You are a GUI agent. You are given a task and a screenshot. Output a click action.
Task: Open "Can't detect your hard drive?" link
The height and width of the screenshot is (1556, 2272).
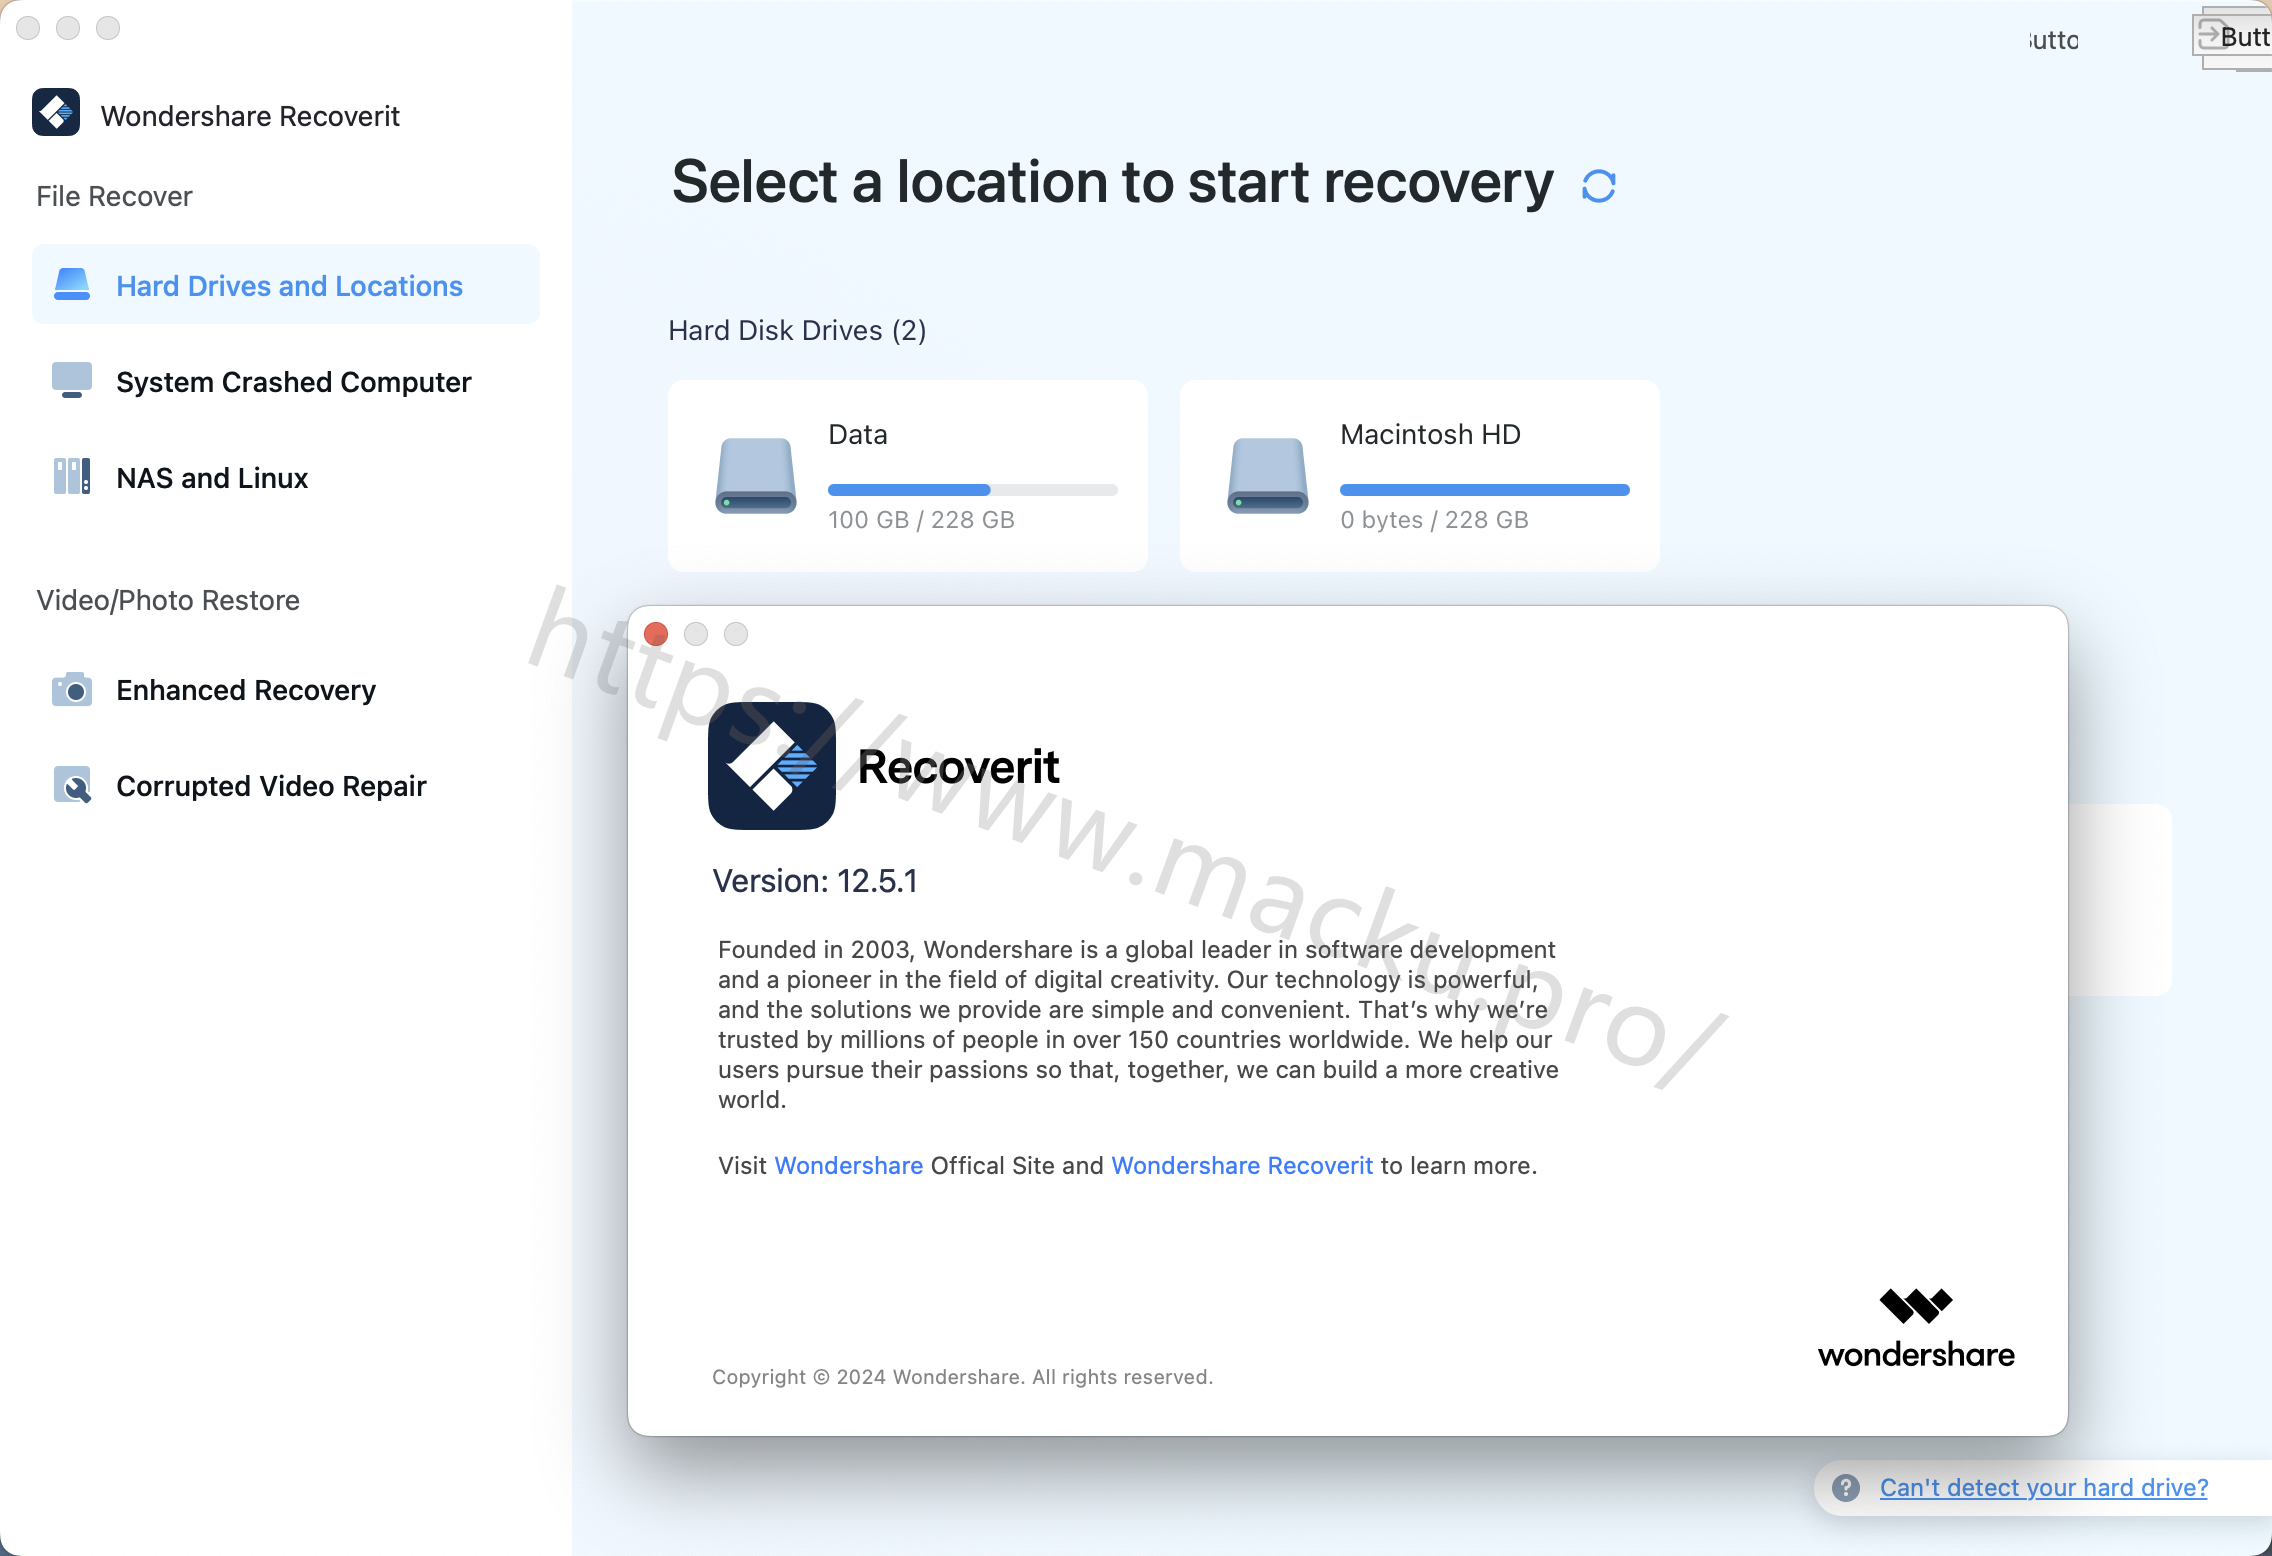(x=2044, y=1488)
